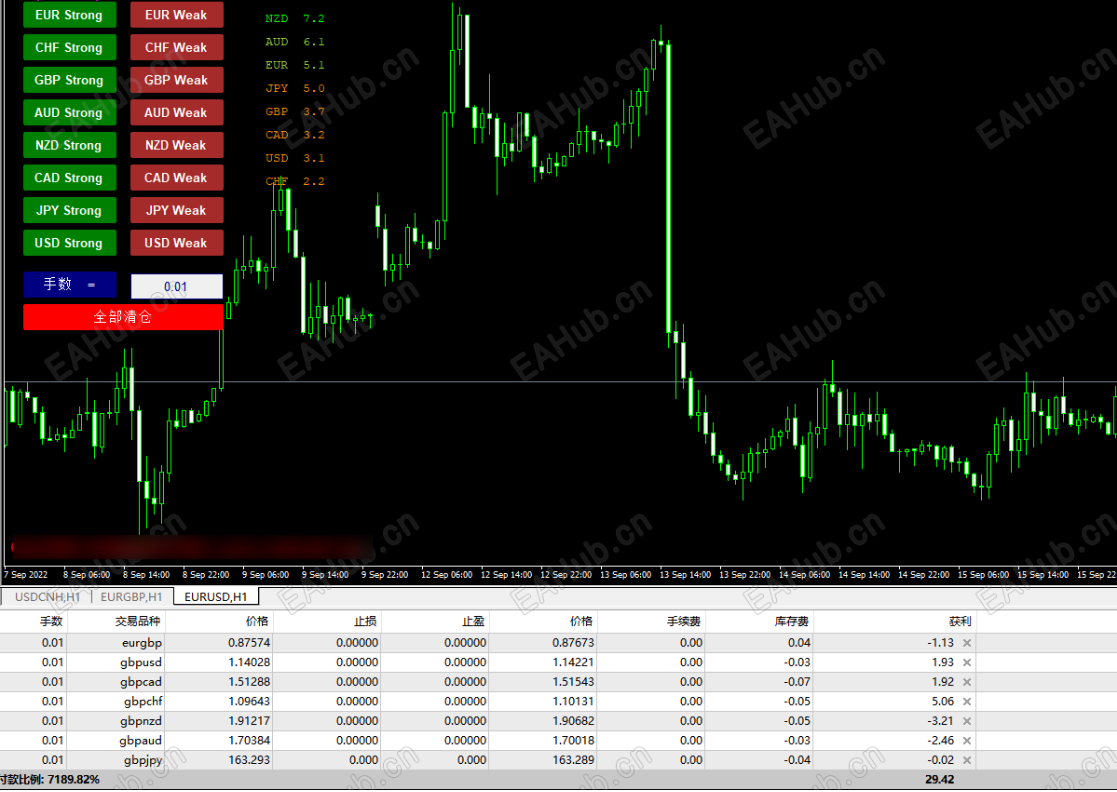
Task: Click the 手续费 column header
Action: coord(651,622)
